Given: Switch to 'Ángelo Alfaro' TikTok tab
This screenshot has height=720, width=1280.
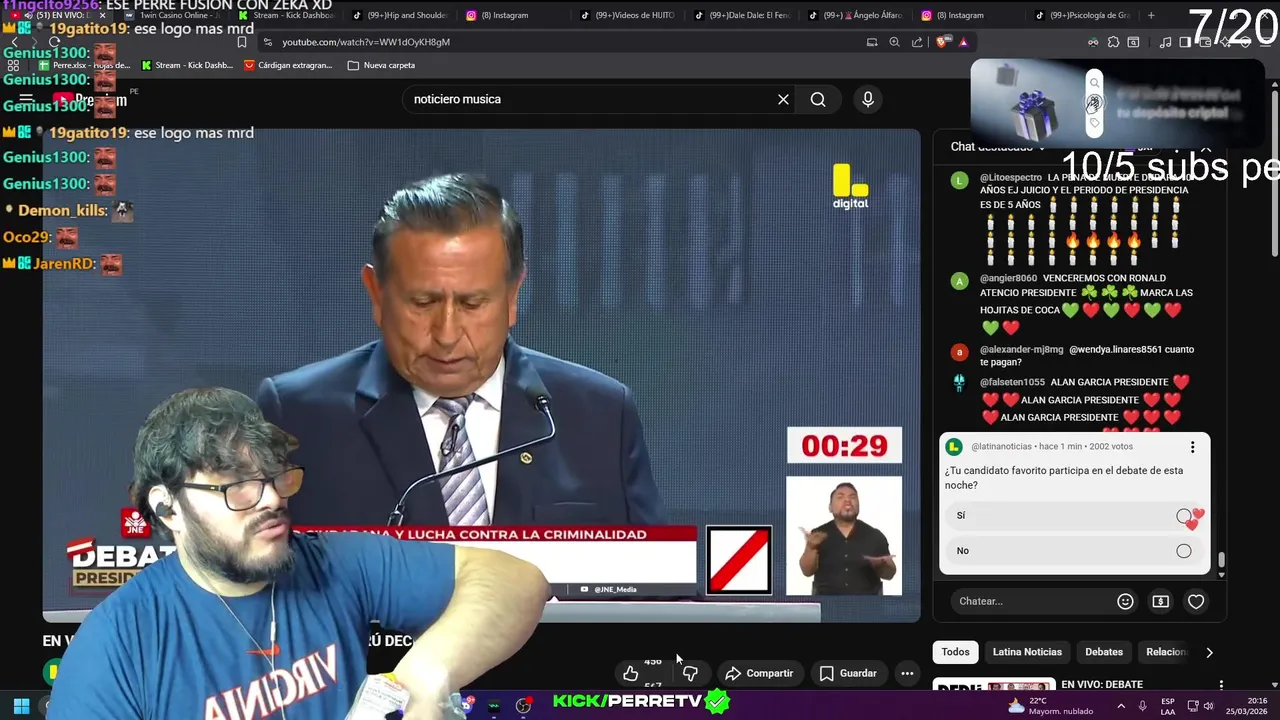Looking at the screenshot, I should coord(855,15).
